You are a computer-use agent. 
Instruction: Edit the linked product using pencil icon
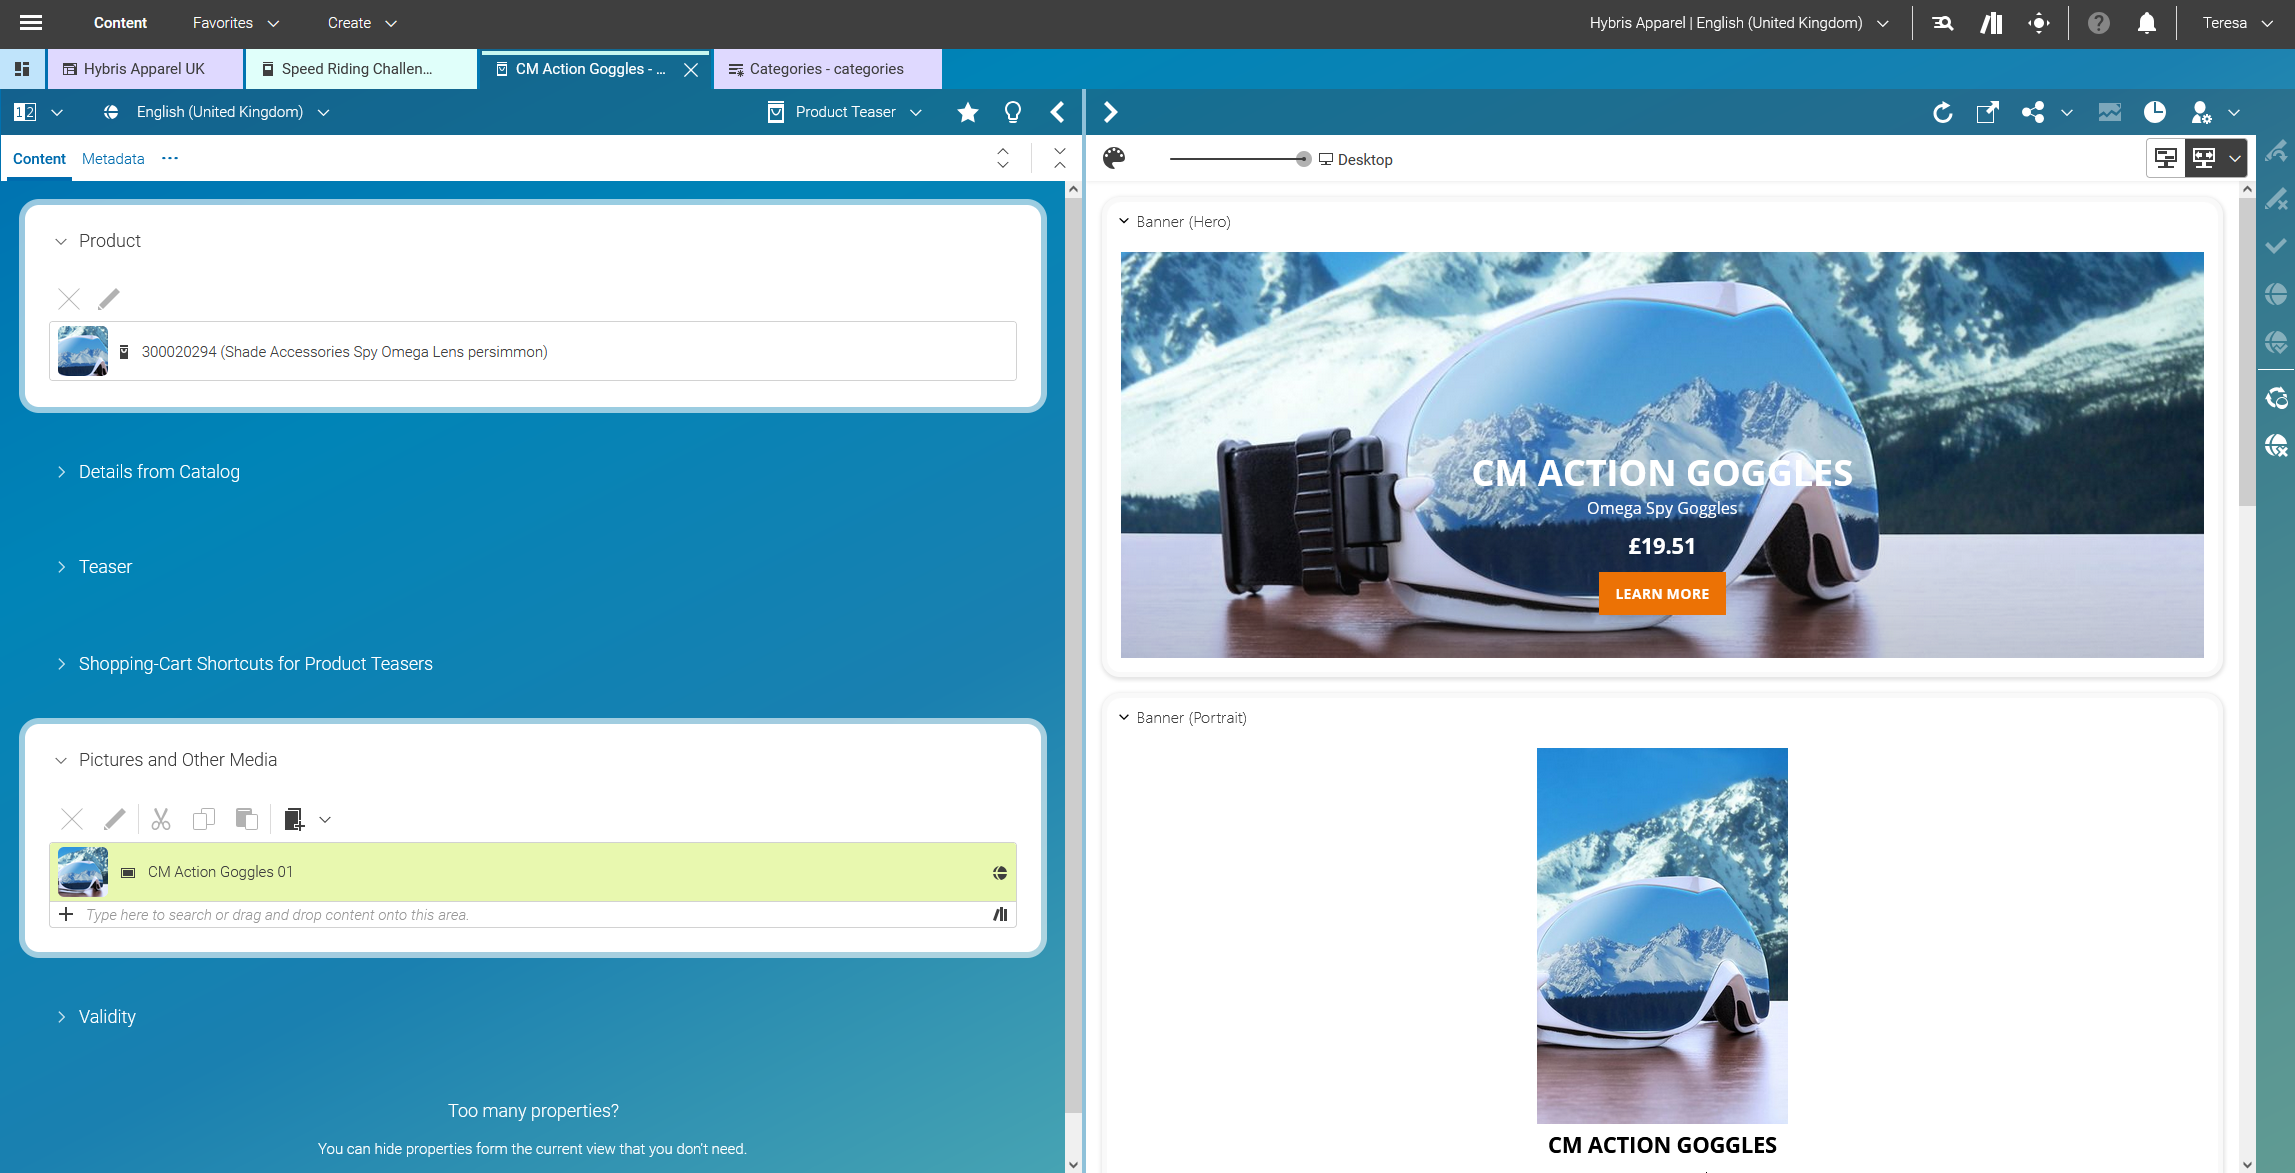109,298
